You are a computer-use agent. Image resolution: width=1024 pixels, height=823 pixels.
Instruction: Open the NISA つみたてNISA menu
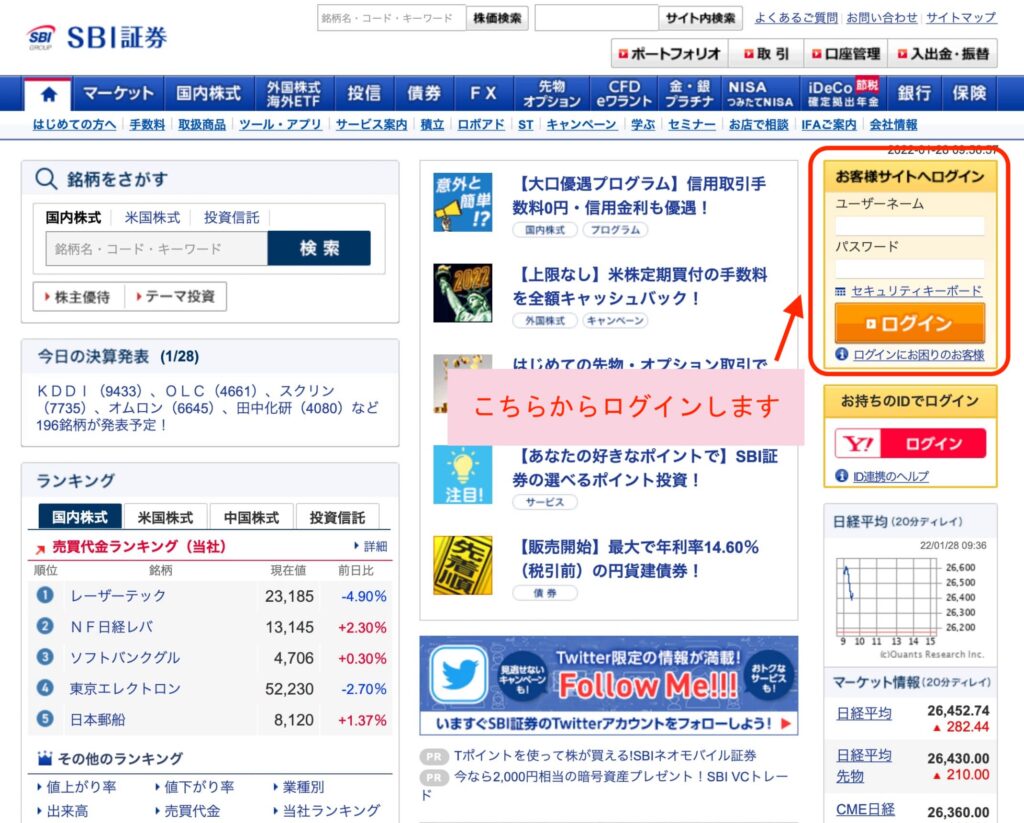(x=760, y=94)
